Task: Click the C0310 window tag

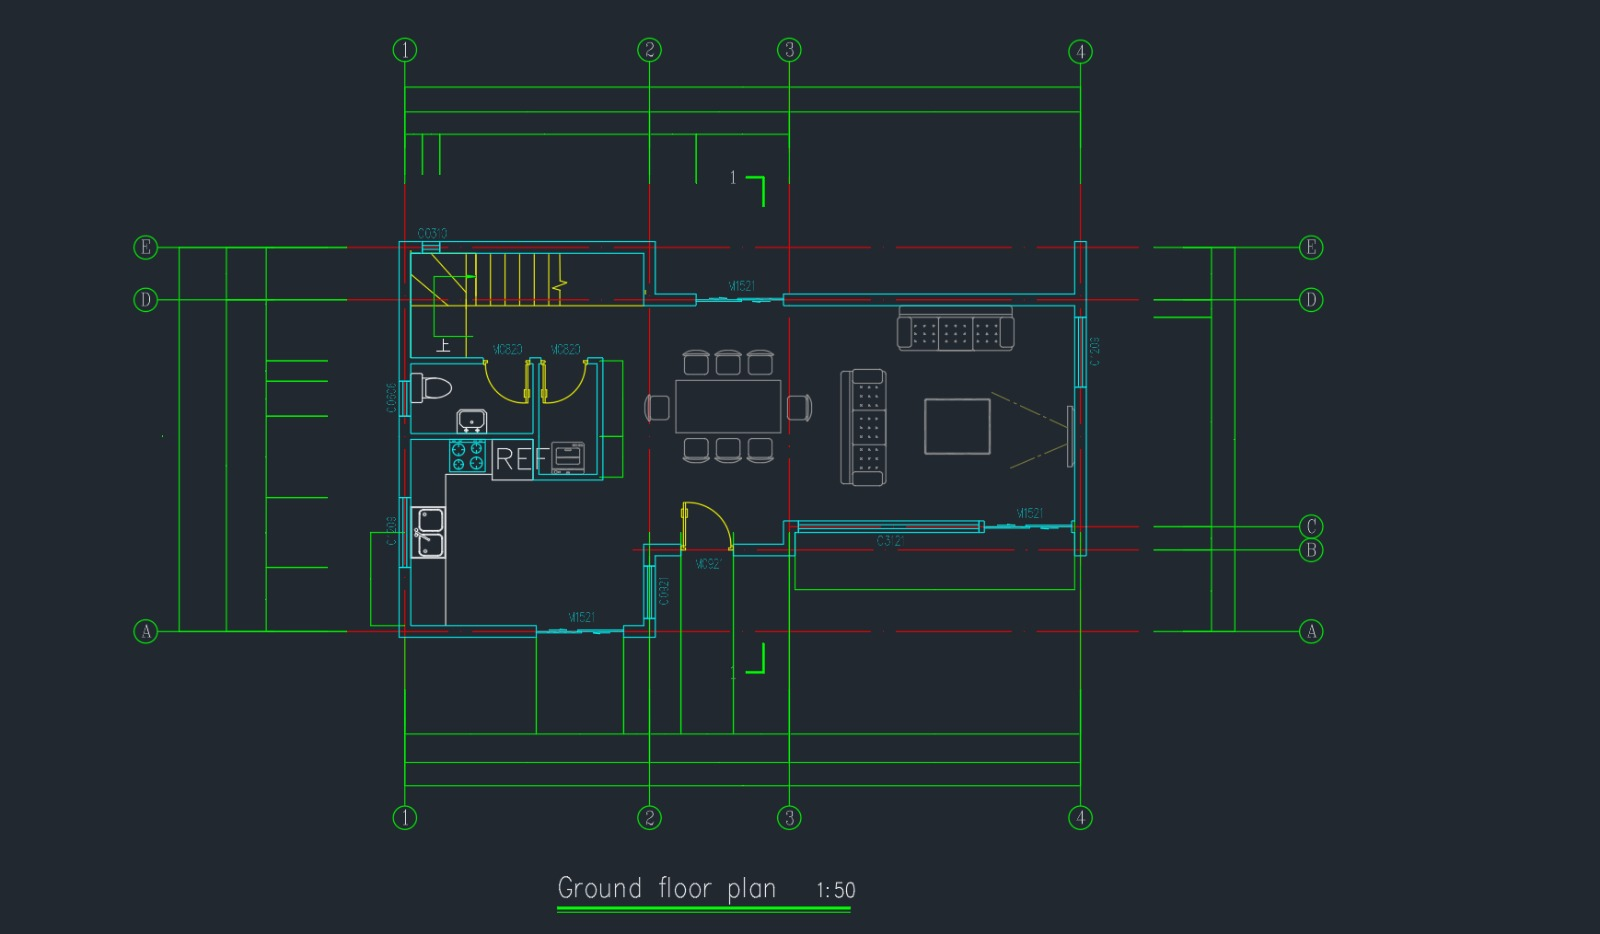Action: [432, 233]
